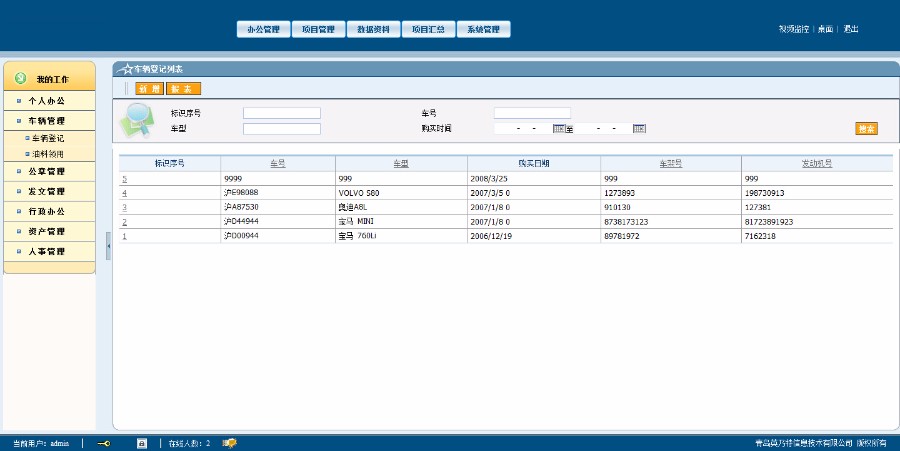This screenshot has width=900, height=451.
Task: Click the 我的工作 sidebar header
Action: [49, 77]
